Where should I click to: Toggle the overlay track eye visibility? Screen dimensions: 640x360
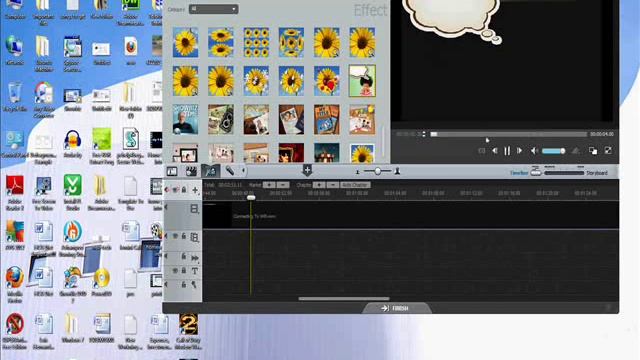tap(175, 236)
